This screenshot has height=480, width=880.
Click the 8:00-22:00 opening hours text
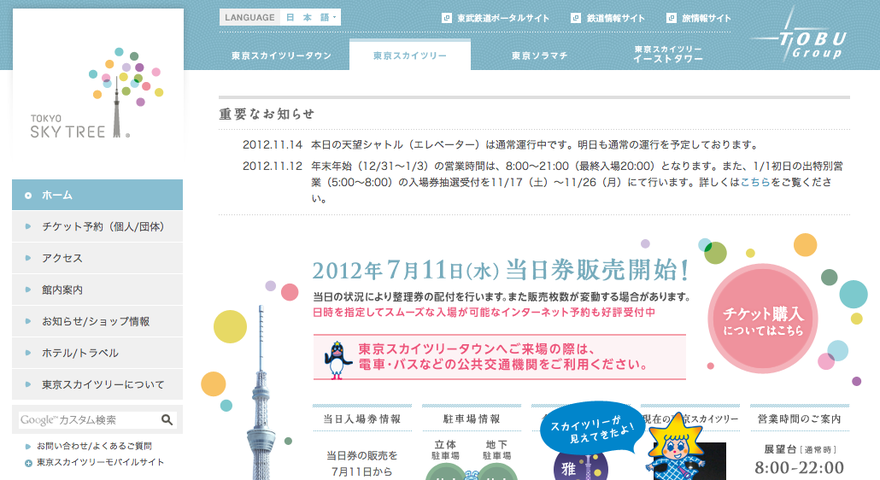(x=799, y=467)
